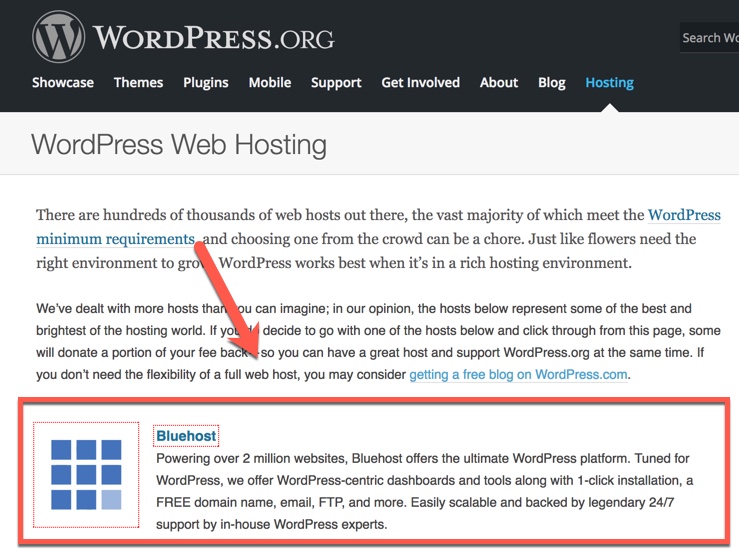Click the Bluehost grid logo thumbnail
Viewport: 739px width, 553px height.
pos(86,474)
